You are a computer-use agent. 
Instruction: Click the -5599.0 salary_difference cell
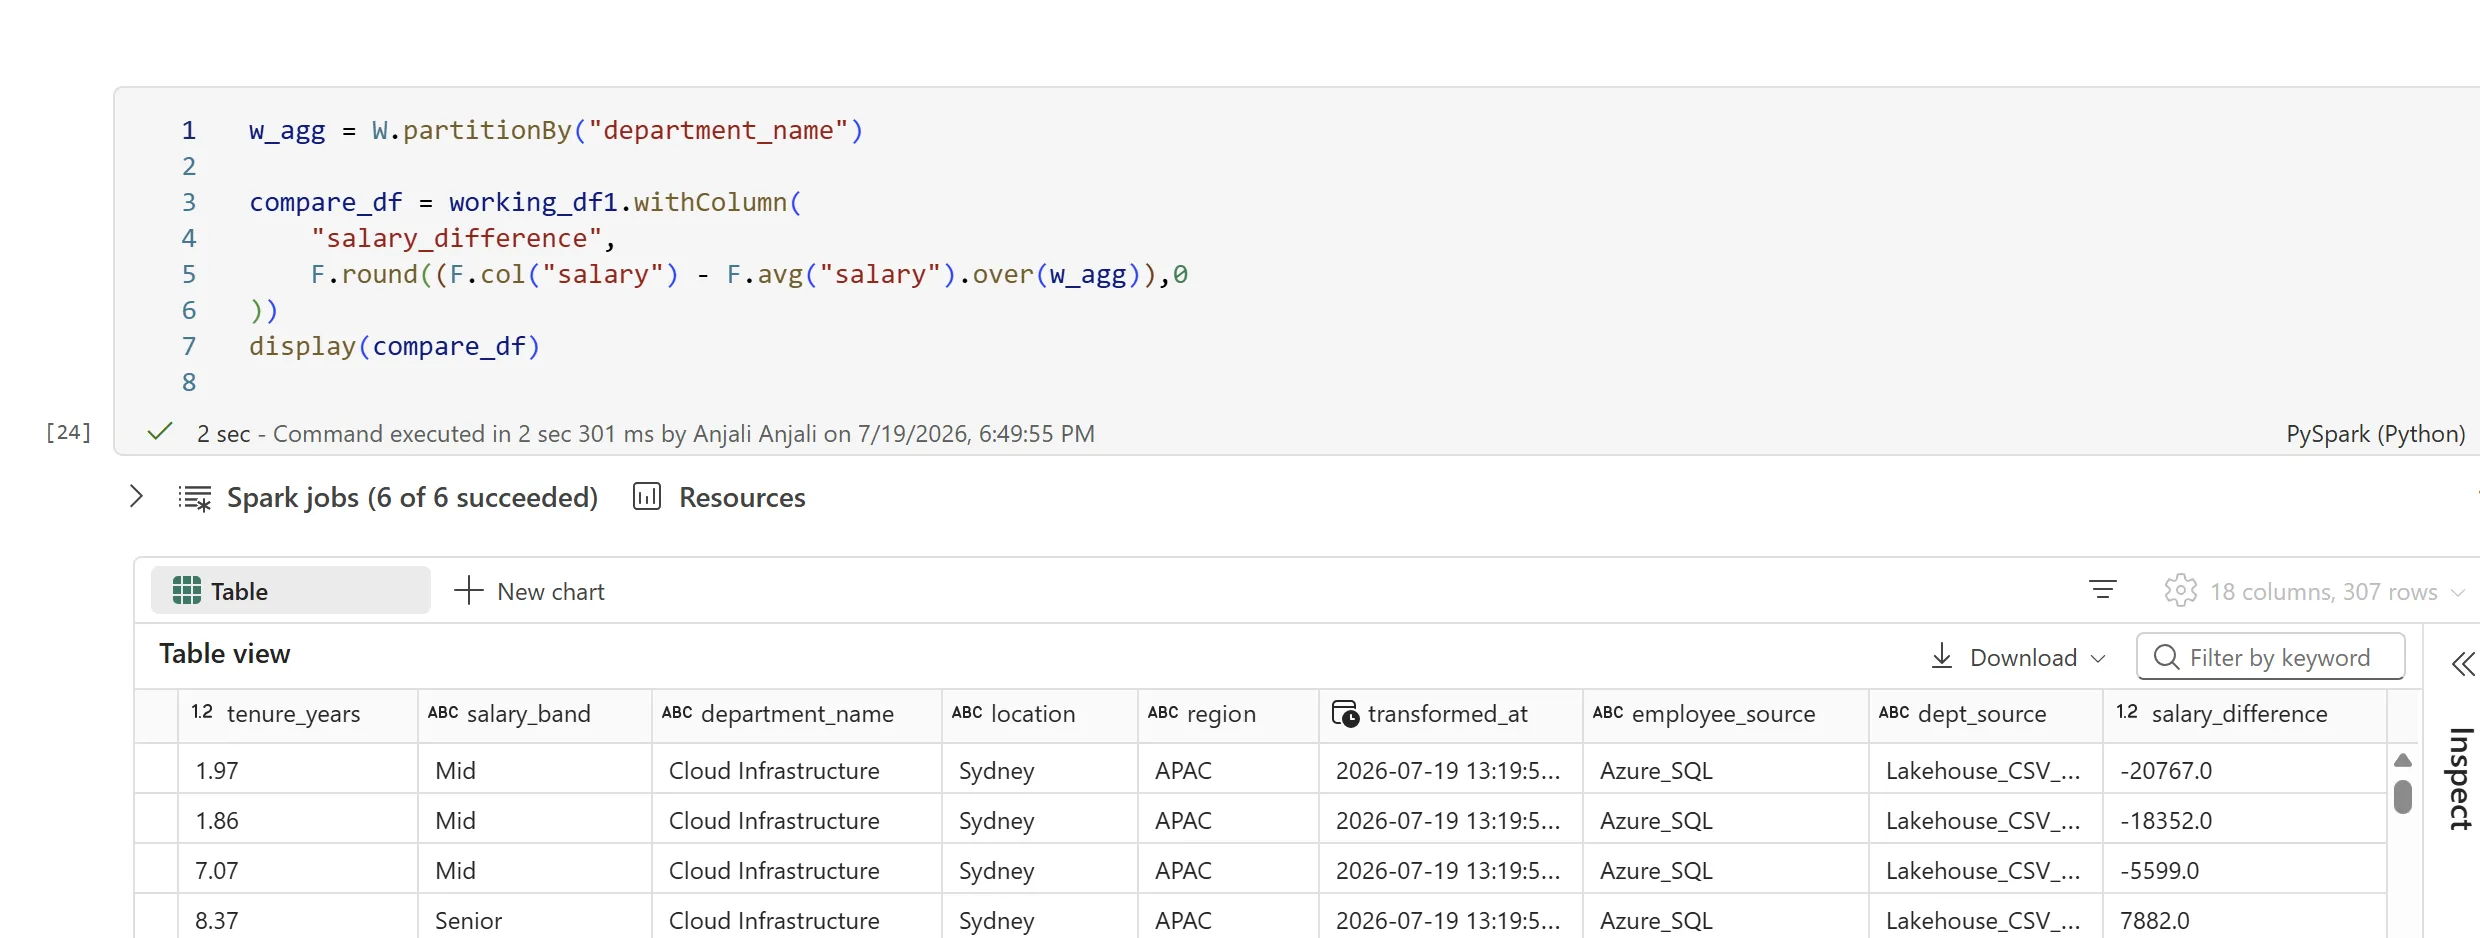point(2245,870)
